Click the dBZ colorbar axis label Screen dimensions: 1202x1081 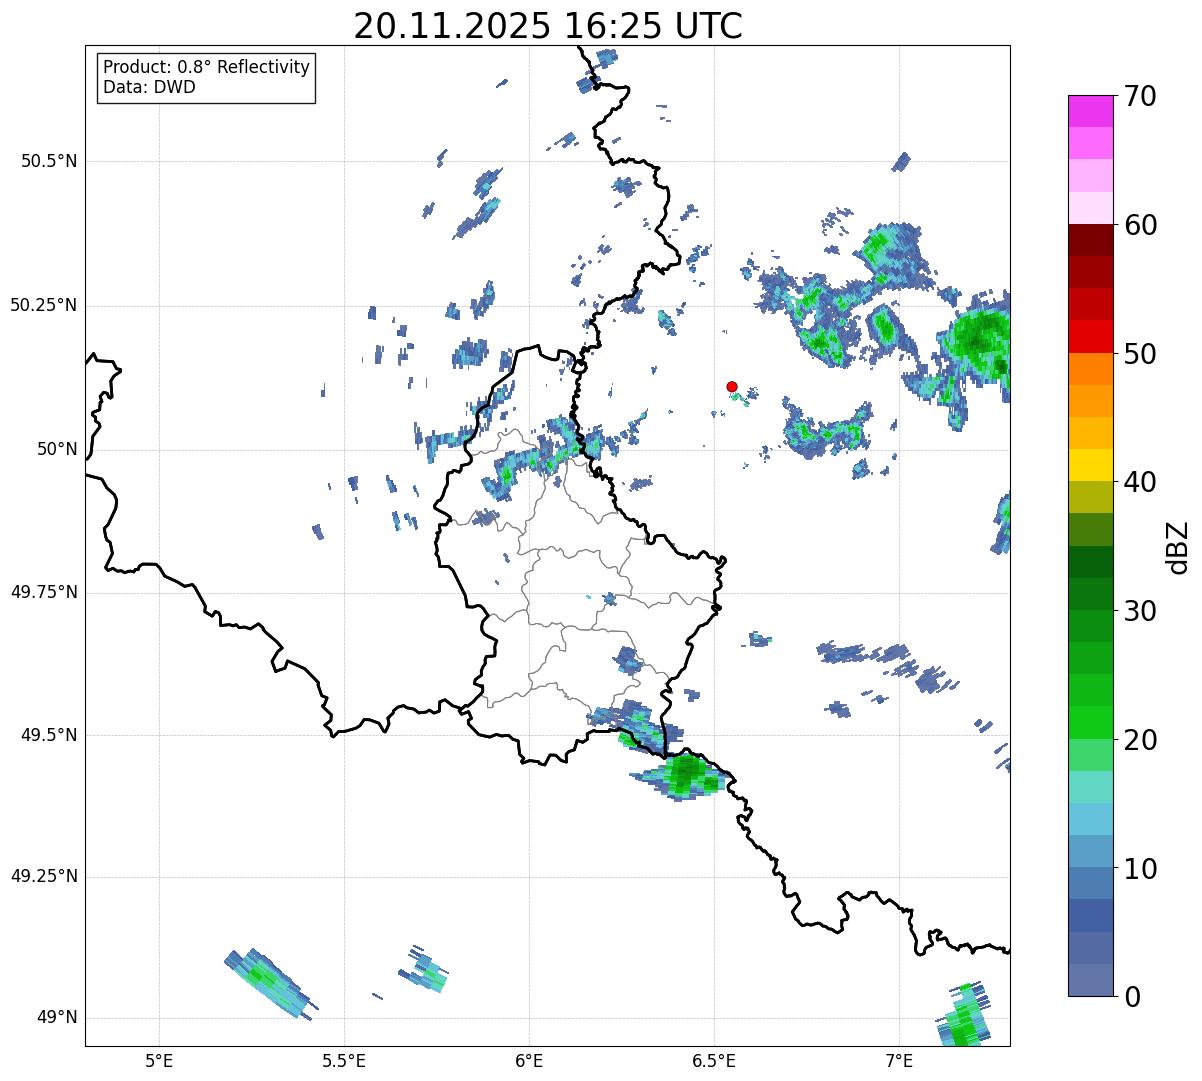click(x=1178, y=547)
